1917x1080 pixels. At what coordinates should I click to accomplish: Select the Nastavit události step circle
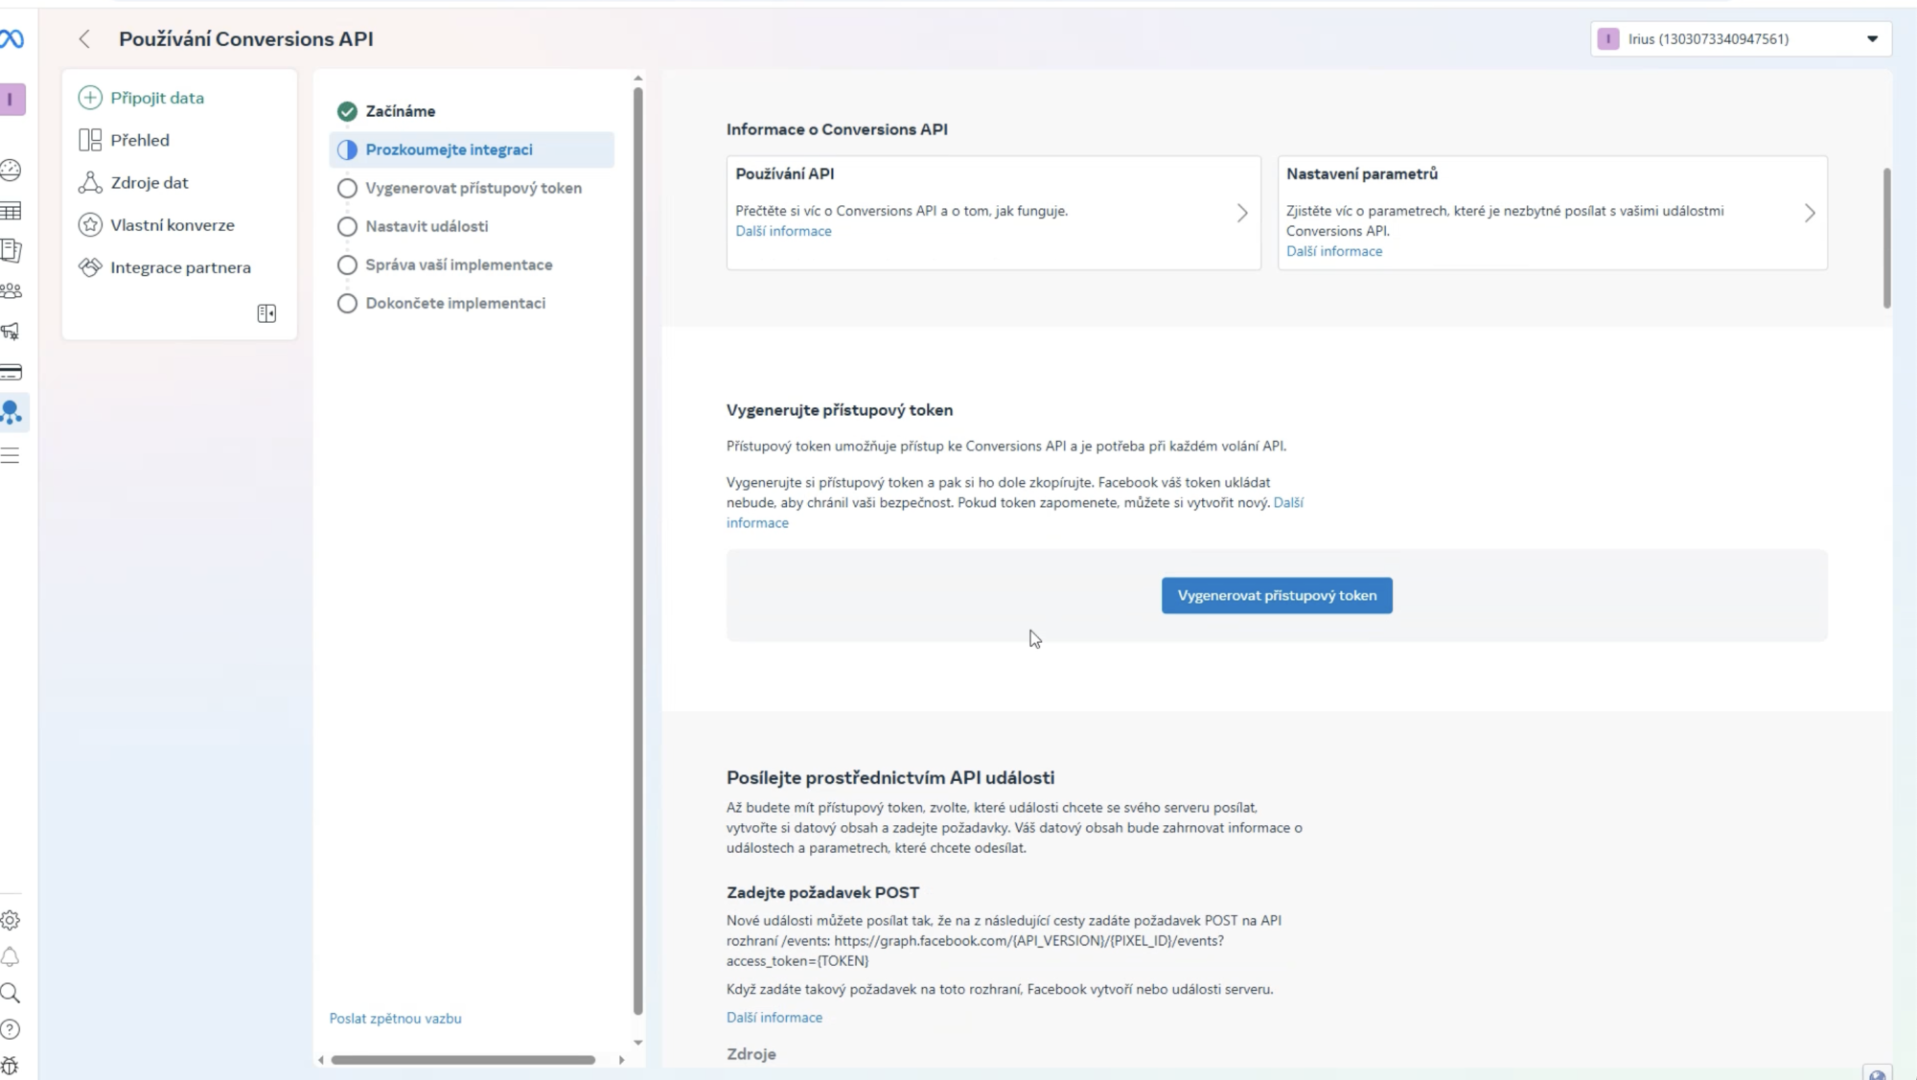(347, 227)
